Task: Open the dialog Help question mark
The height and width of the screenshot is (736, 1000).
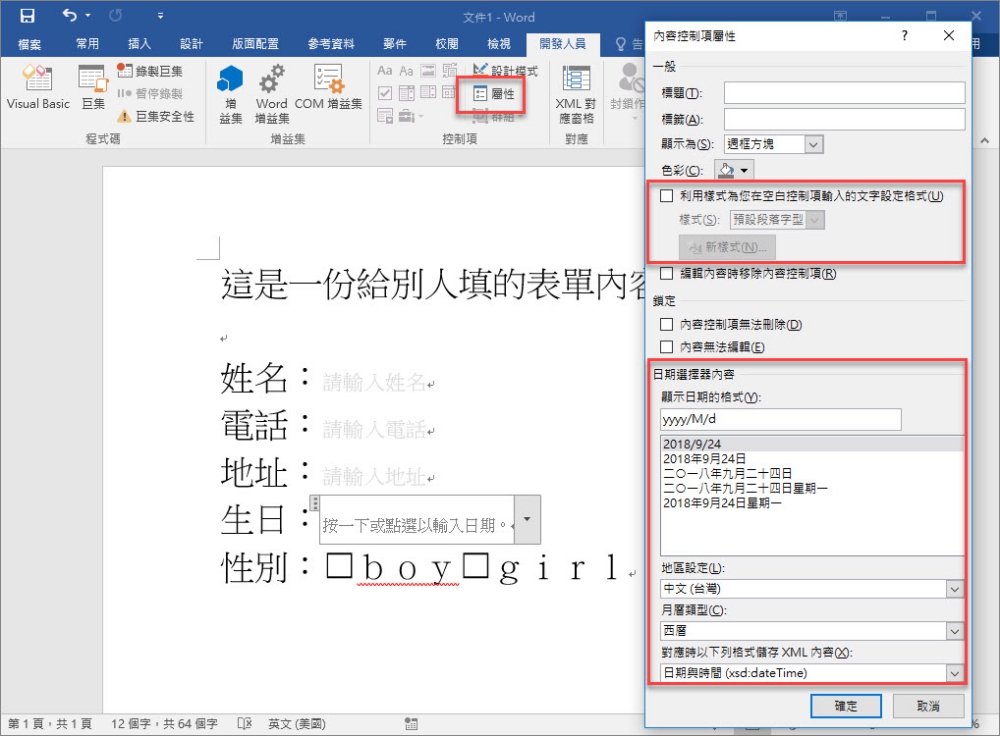Action: click(x=904, y=35)
